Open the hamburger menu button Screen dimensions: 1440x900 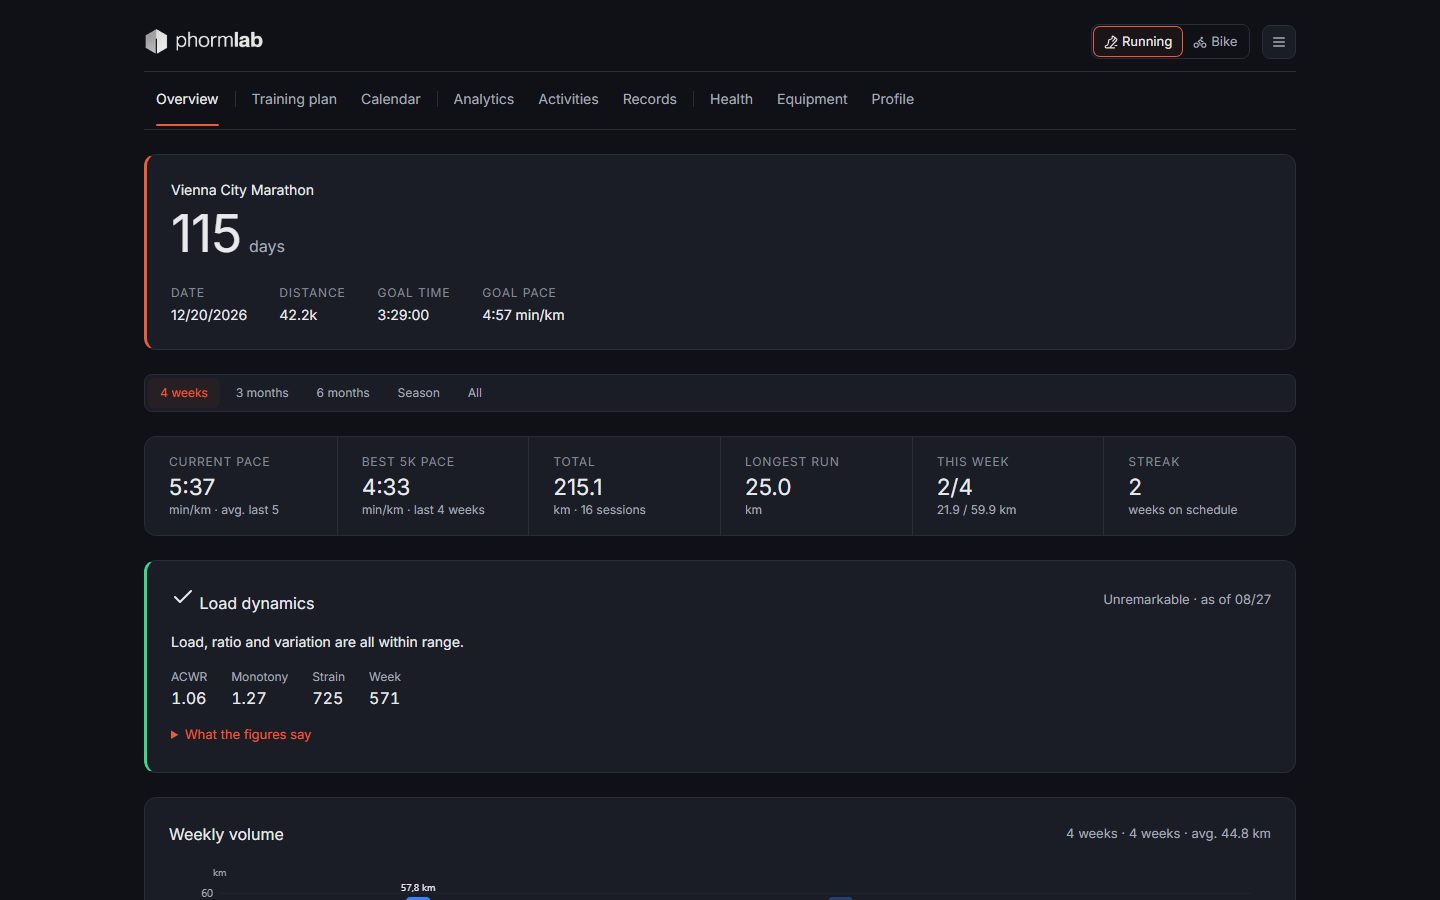[1278, 42]
